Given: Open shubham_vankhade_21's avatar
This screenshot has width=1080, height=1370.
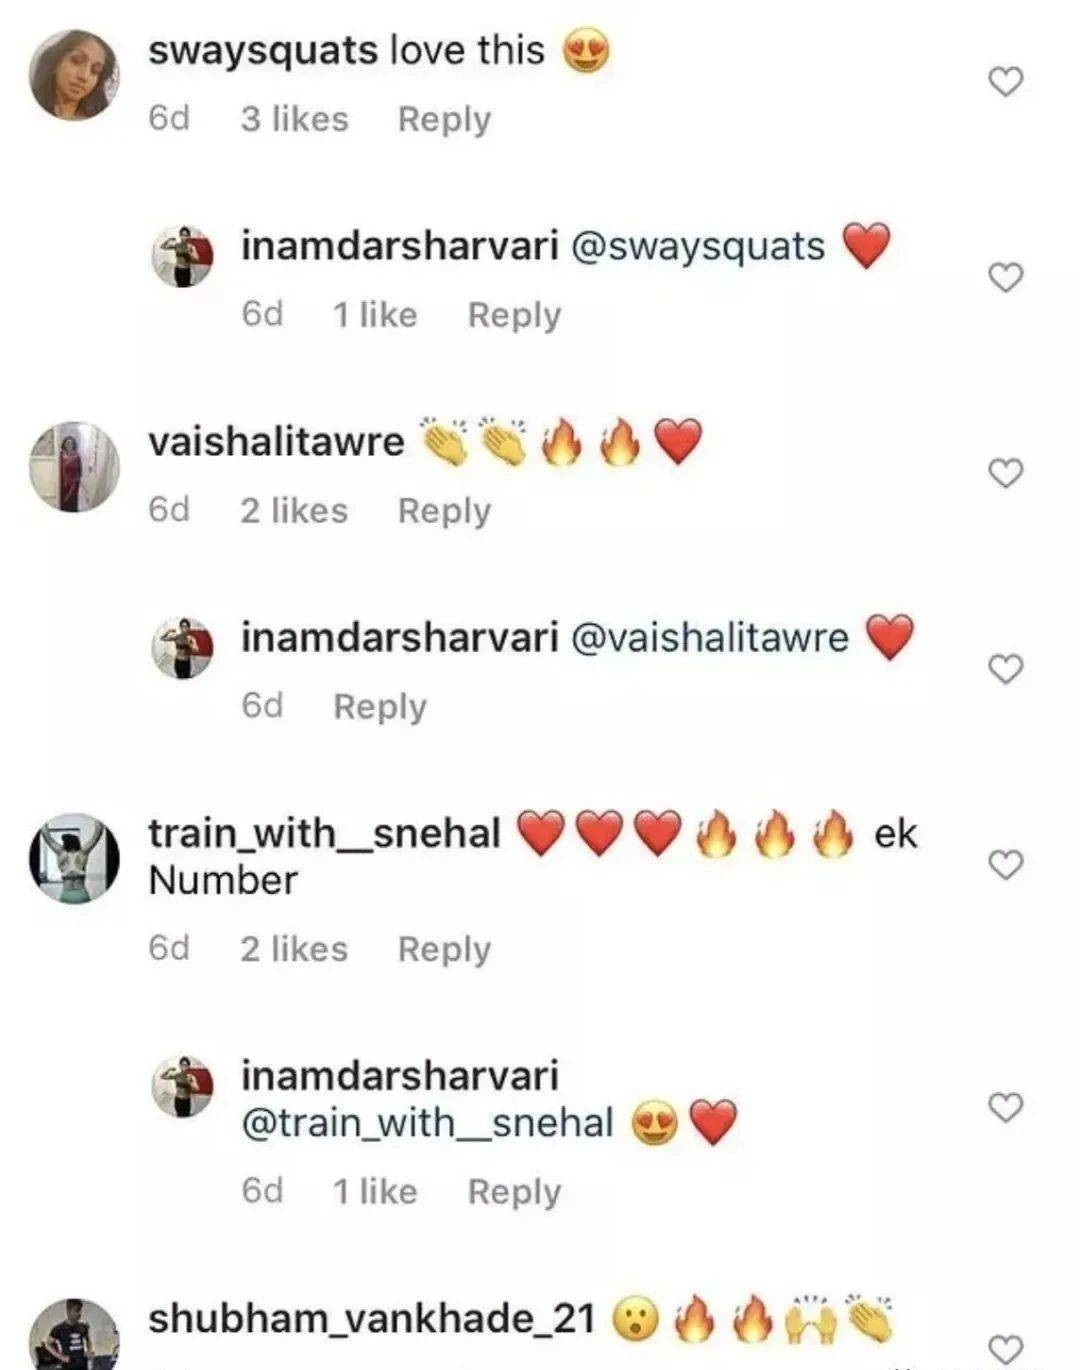Looking at the screenshot, I should pyautogui.click(x=74, y=1336).
